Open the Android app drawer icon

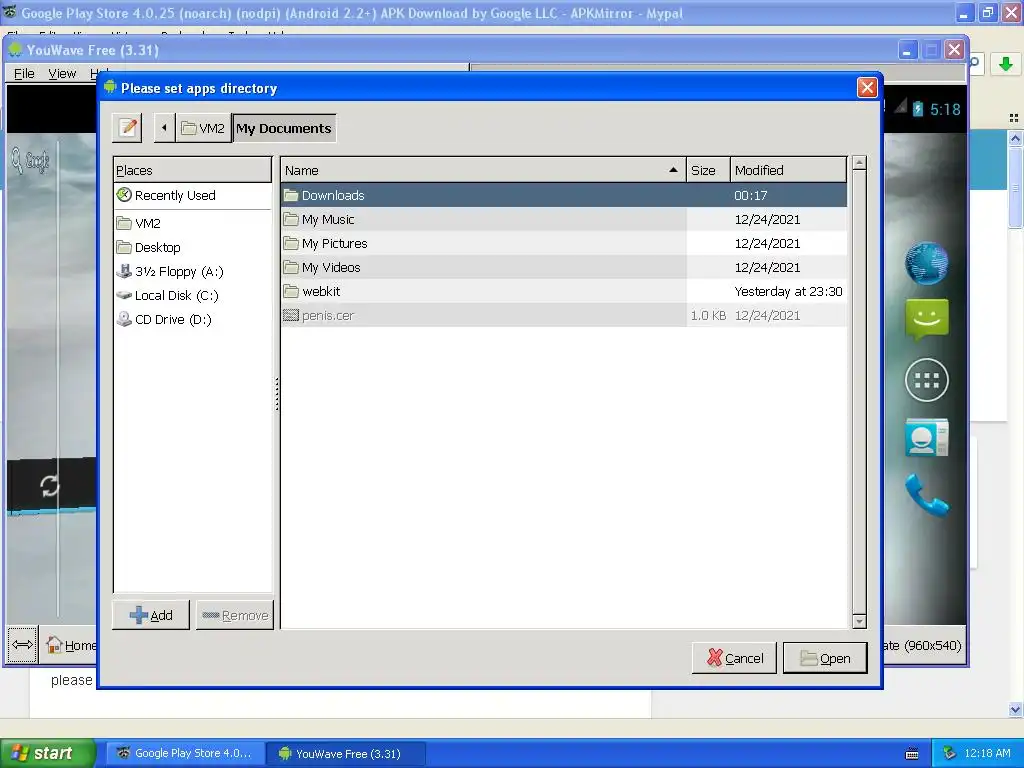tap(927, 380)
